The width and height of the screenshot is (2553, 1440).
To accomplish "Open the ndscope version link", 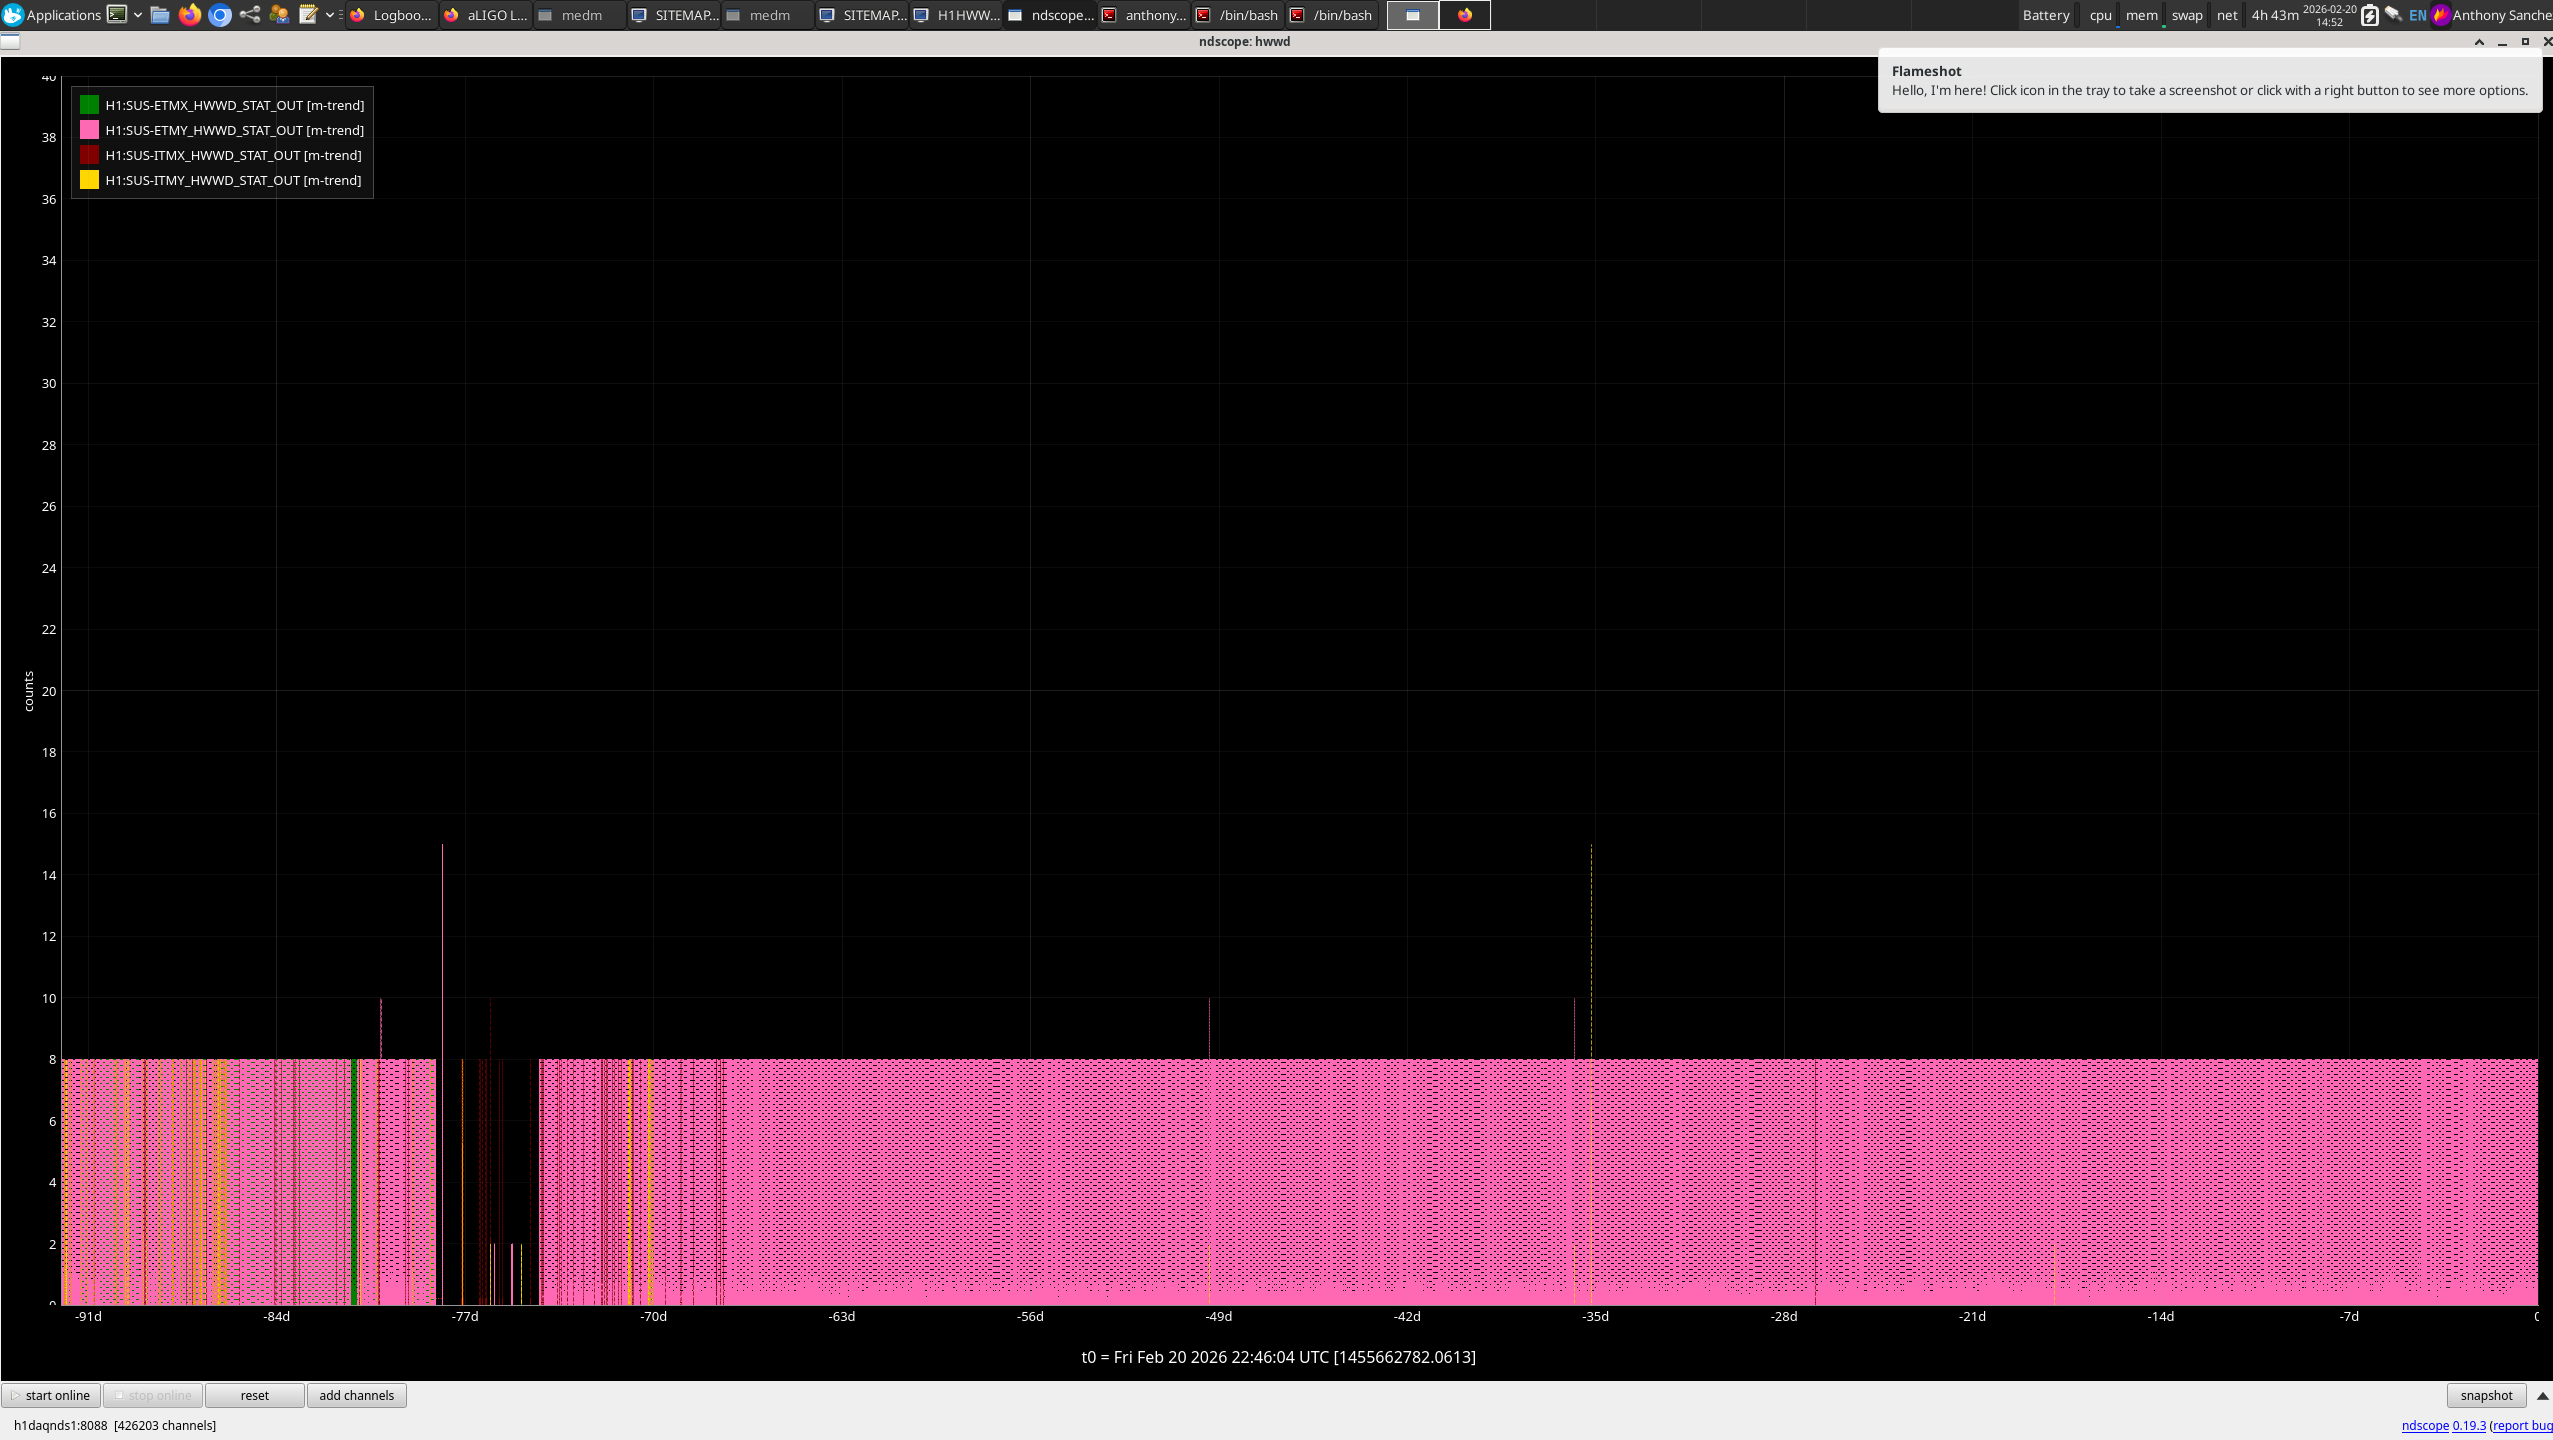I will pos(2468,1425).
